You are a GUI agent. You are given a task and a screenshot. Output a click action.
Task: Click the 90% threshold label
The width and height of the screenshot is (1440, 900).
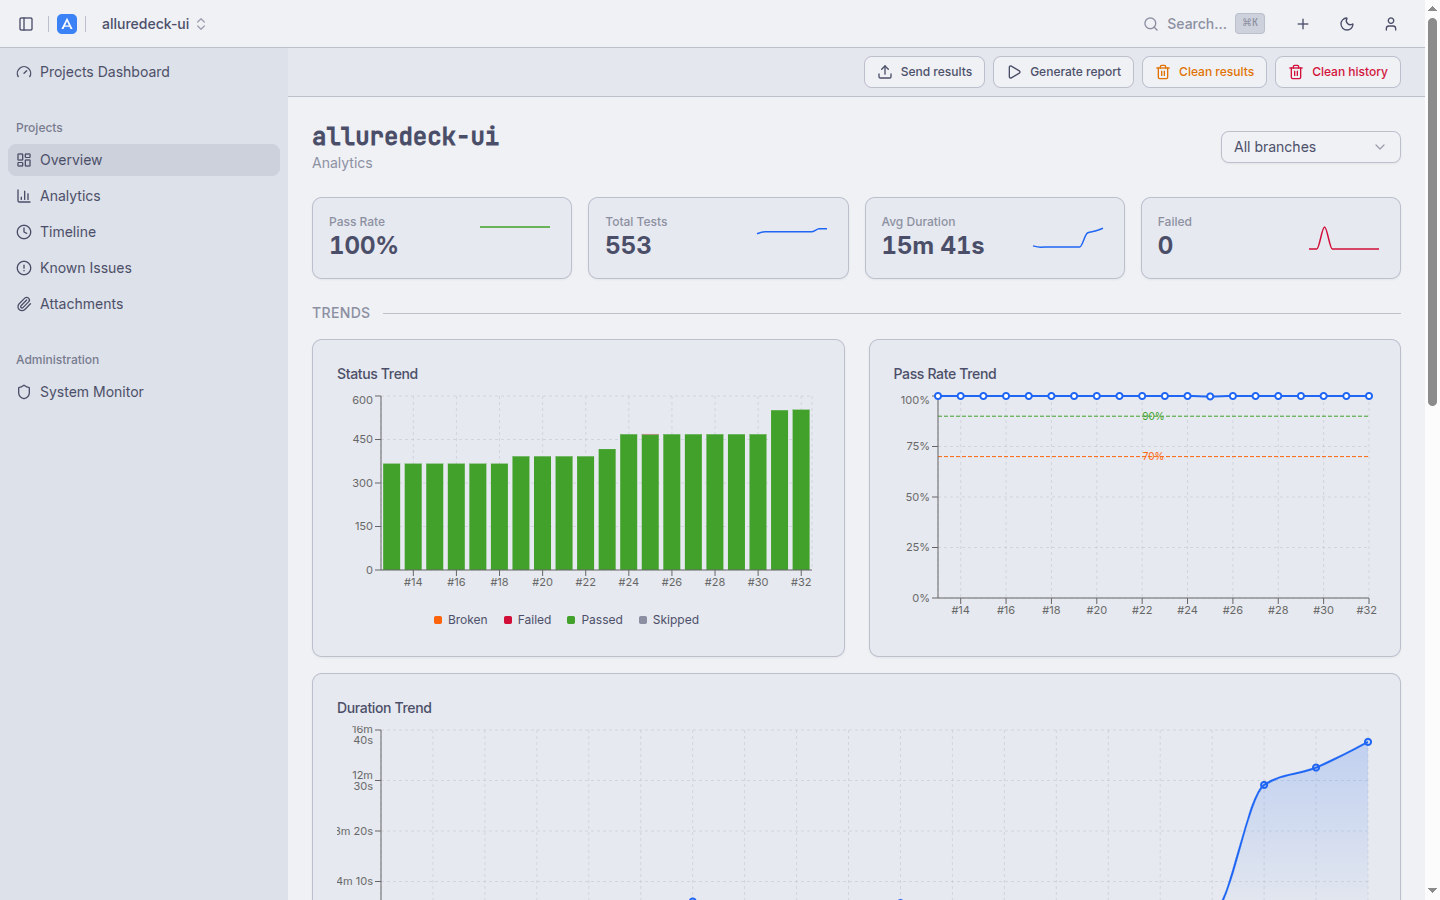(1153, 416)
